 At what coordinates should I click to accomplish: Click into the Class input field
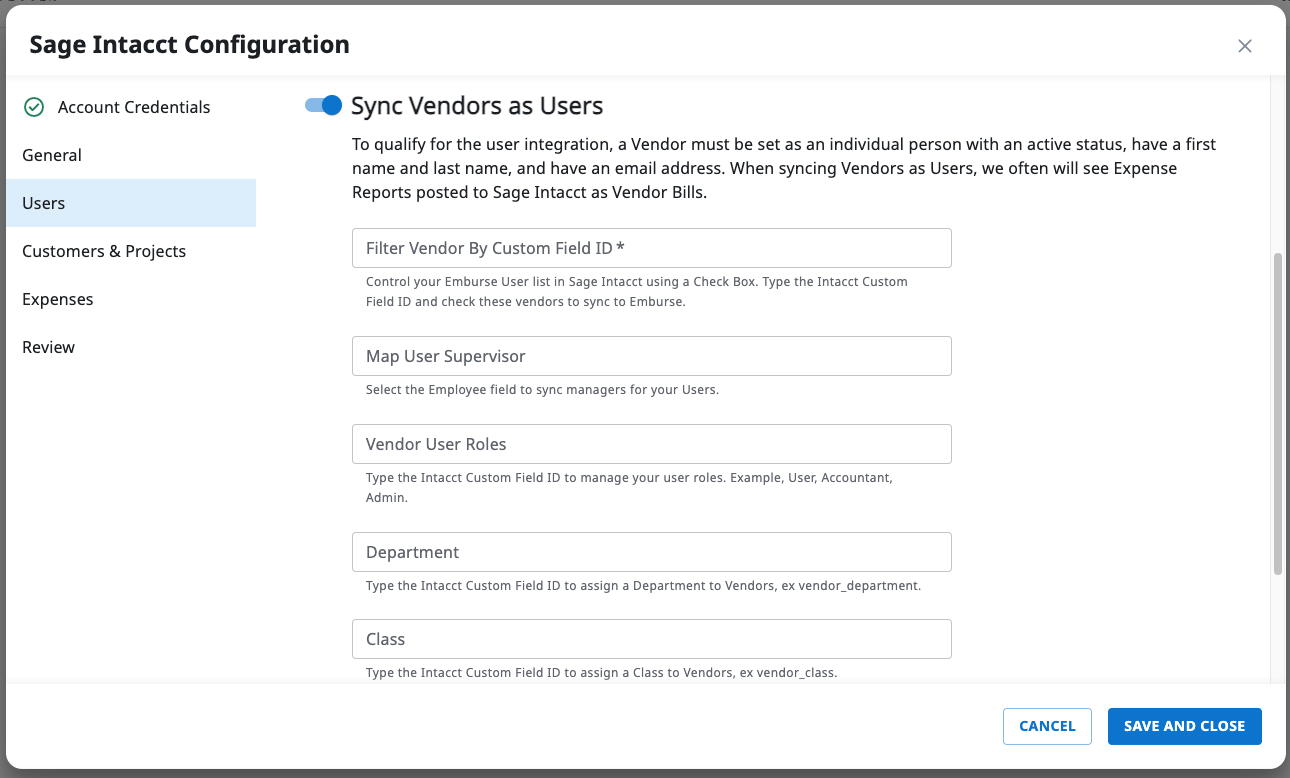click(651, 639)
